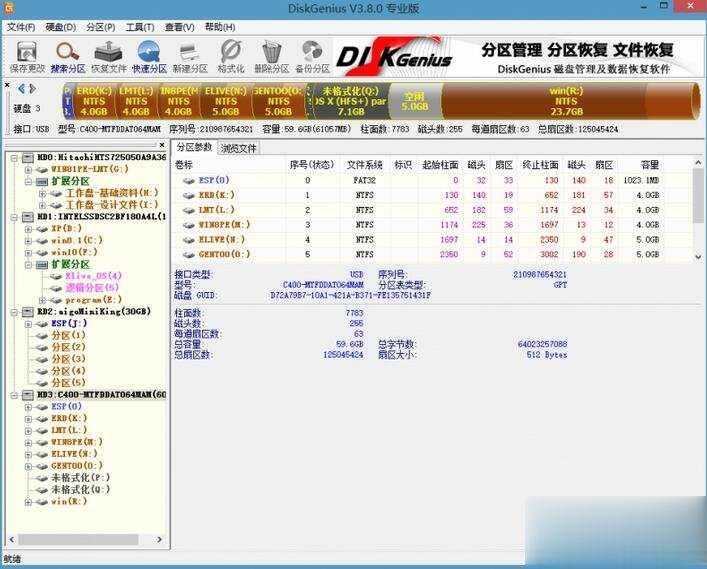Screen dimensions: 707x569
Task: Select work disk design files (I:) node
Action: 112,205
